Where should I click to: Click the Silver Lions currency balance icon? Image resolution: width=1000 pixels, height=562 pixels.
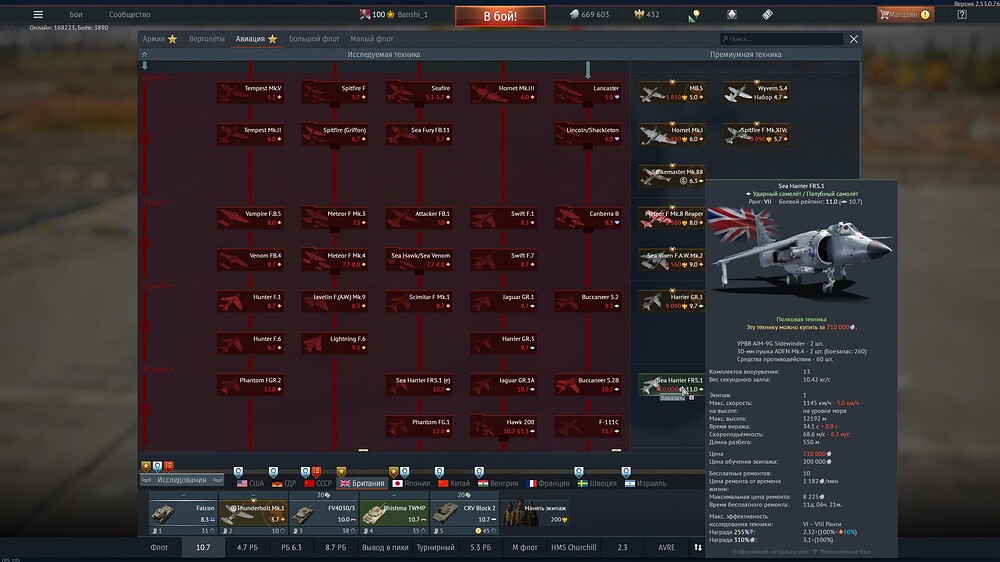(x=574, y=15)
